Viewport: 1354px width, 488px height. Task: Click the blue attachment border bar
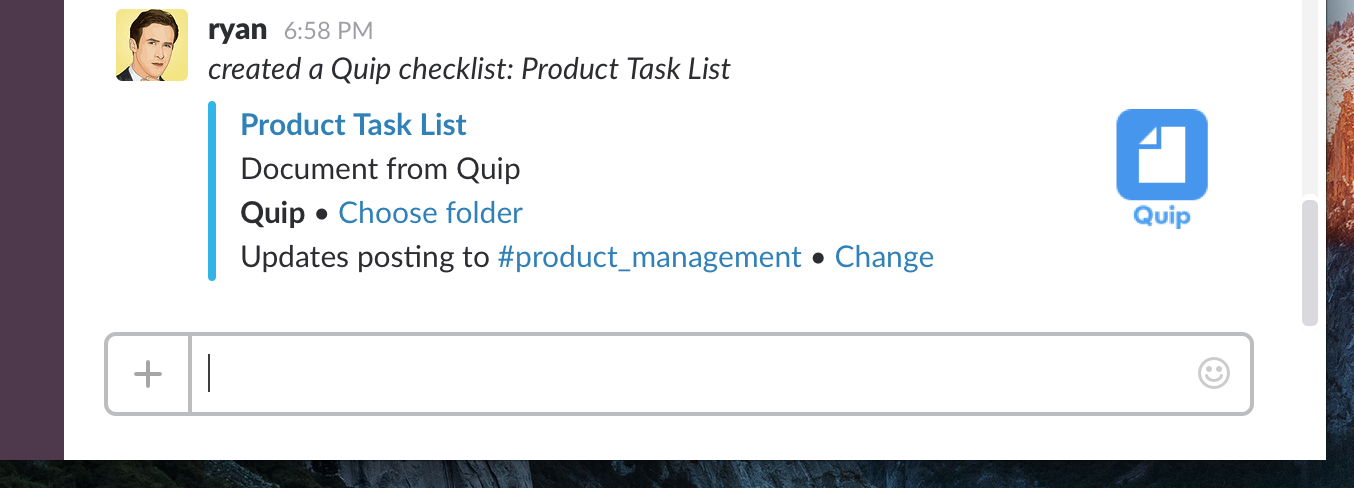(212, 190)
